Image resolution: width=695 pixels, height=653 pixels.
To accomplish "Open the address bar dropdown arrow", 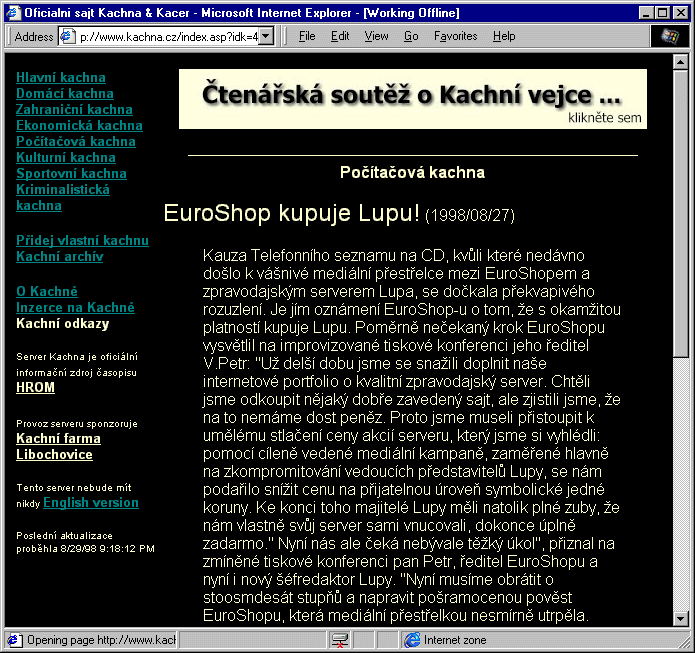I will tap(266, 36).
